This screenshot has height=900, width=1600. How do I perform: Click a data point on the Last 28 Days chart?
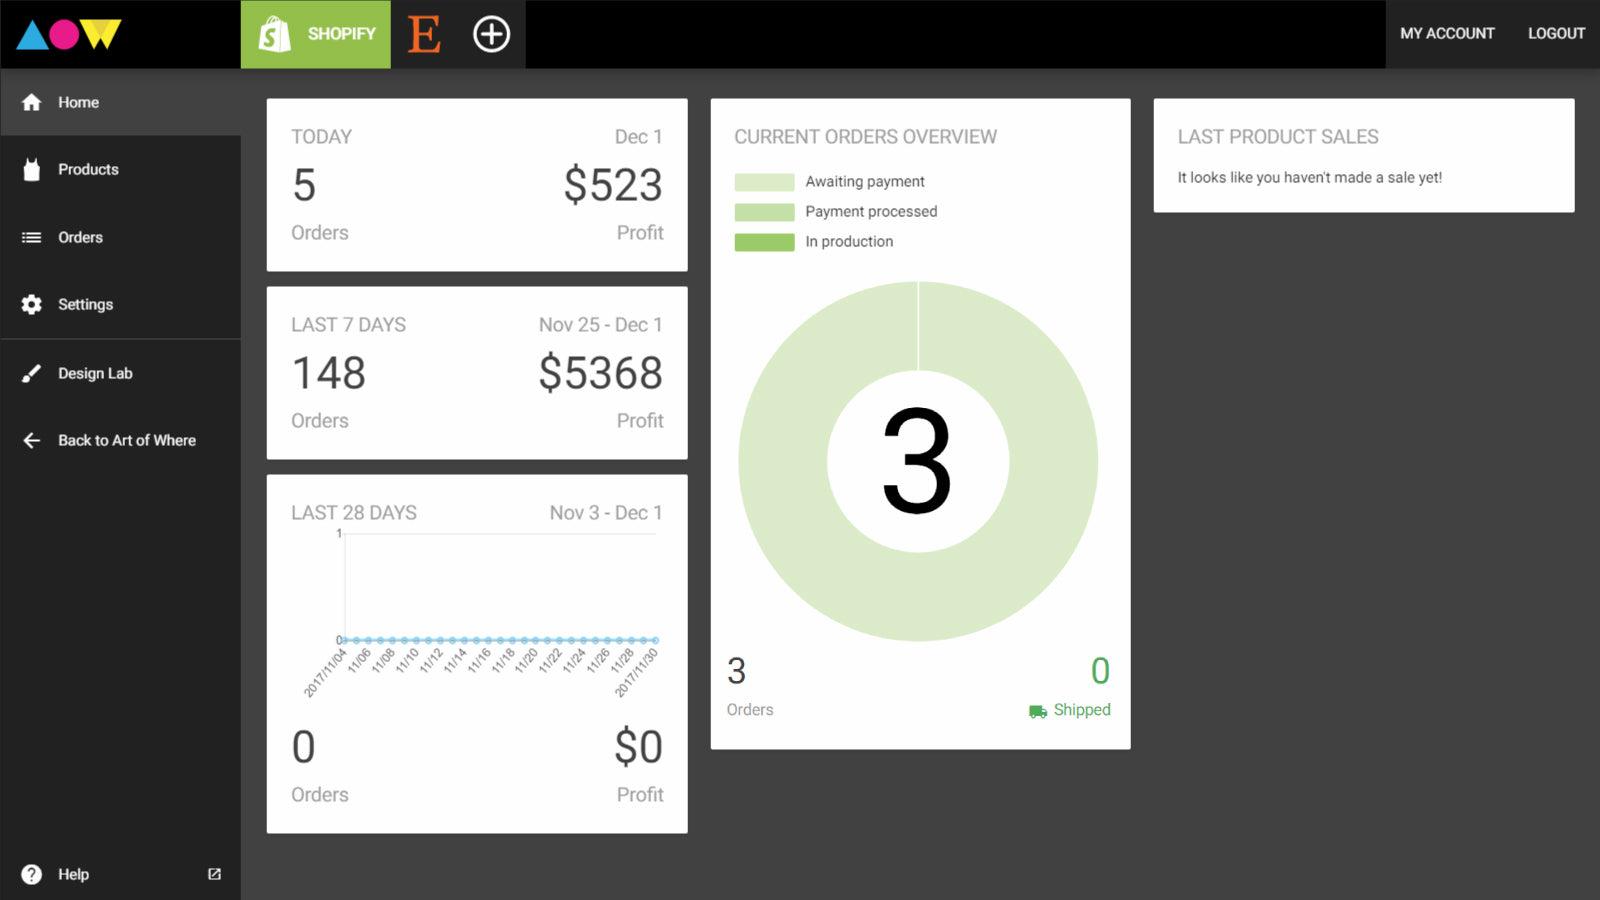500,637
